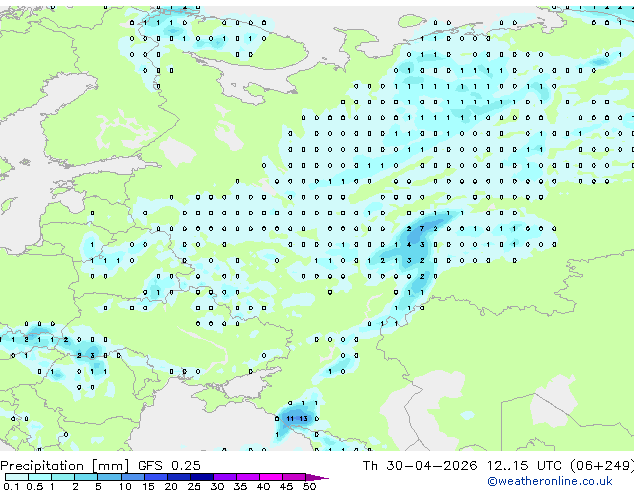Click the '0.1' legend scale label
Screen dimensions: 634x490
(x=11, y=486)
